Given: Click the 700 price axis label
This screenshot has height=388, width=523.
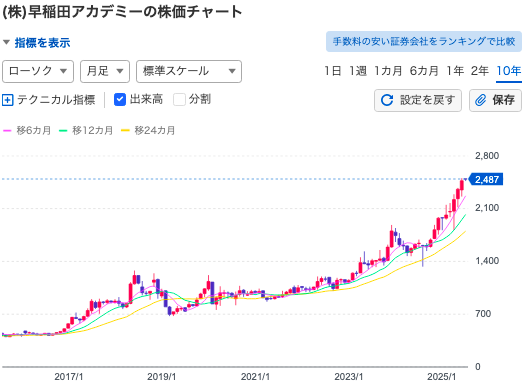Looking at the screenshot, I should tap(483, 314).
